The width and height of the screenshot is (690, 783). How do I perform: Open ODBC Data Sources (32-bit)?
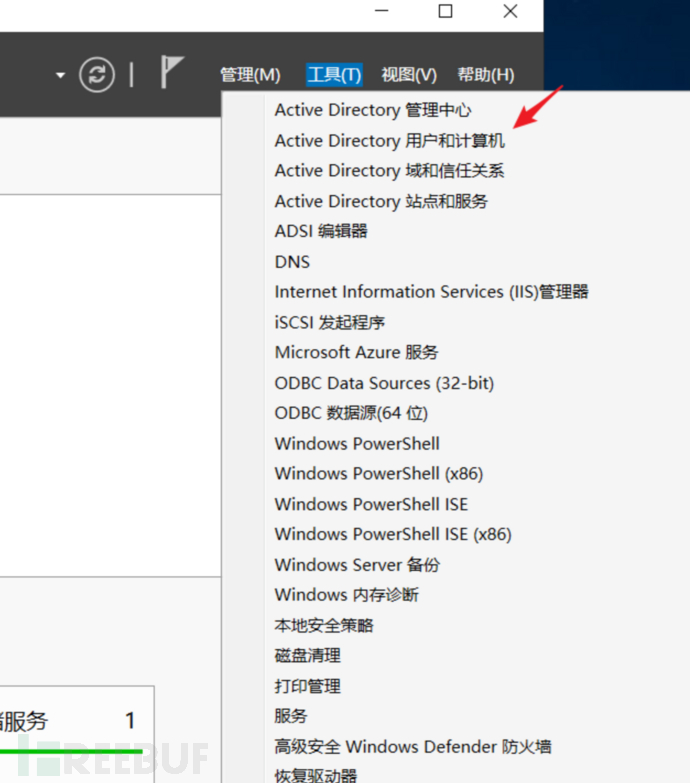384,383
